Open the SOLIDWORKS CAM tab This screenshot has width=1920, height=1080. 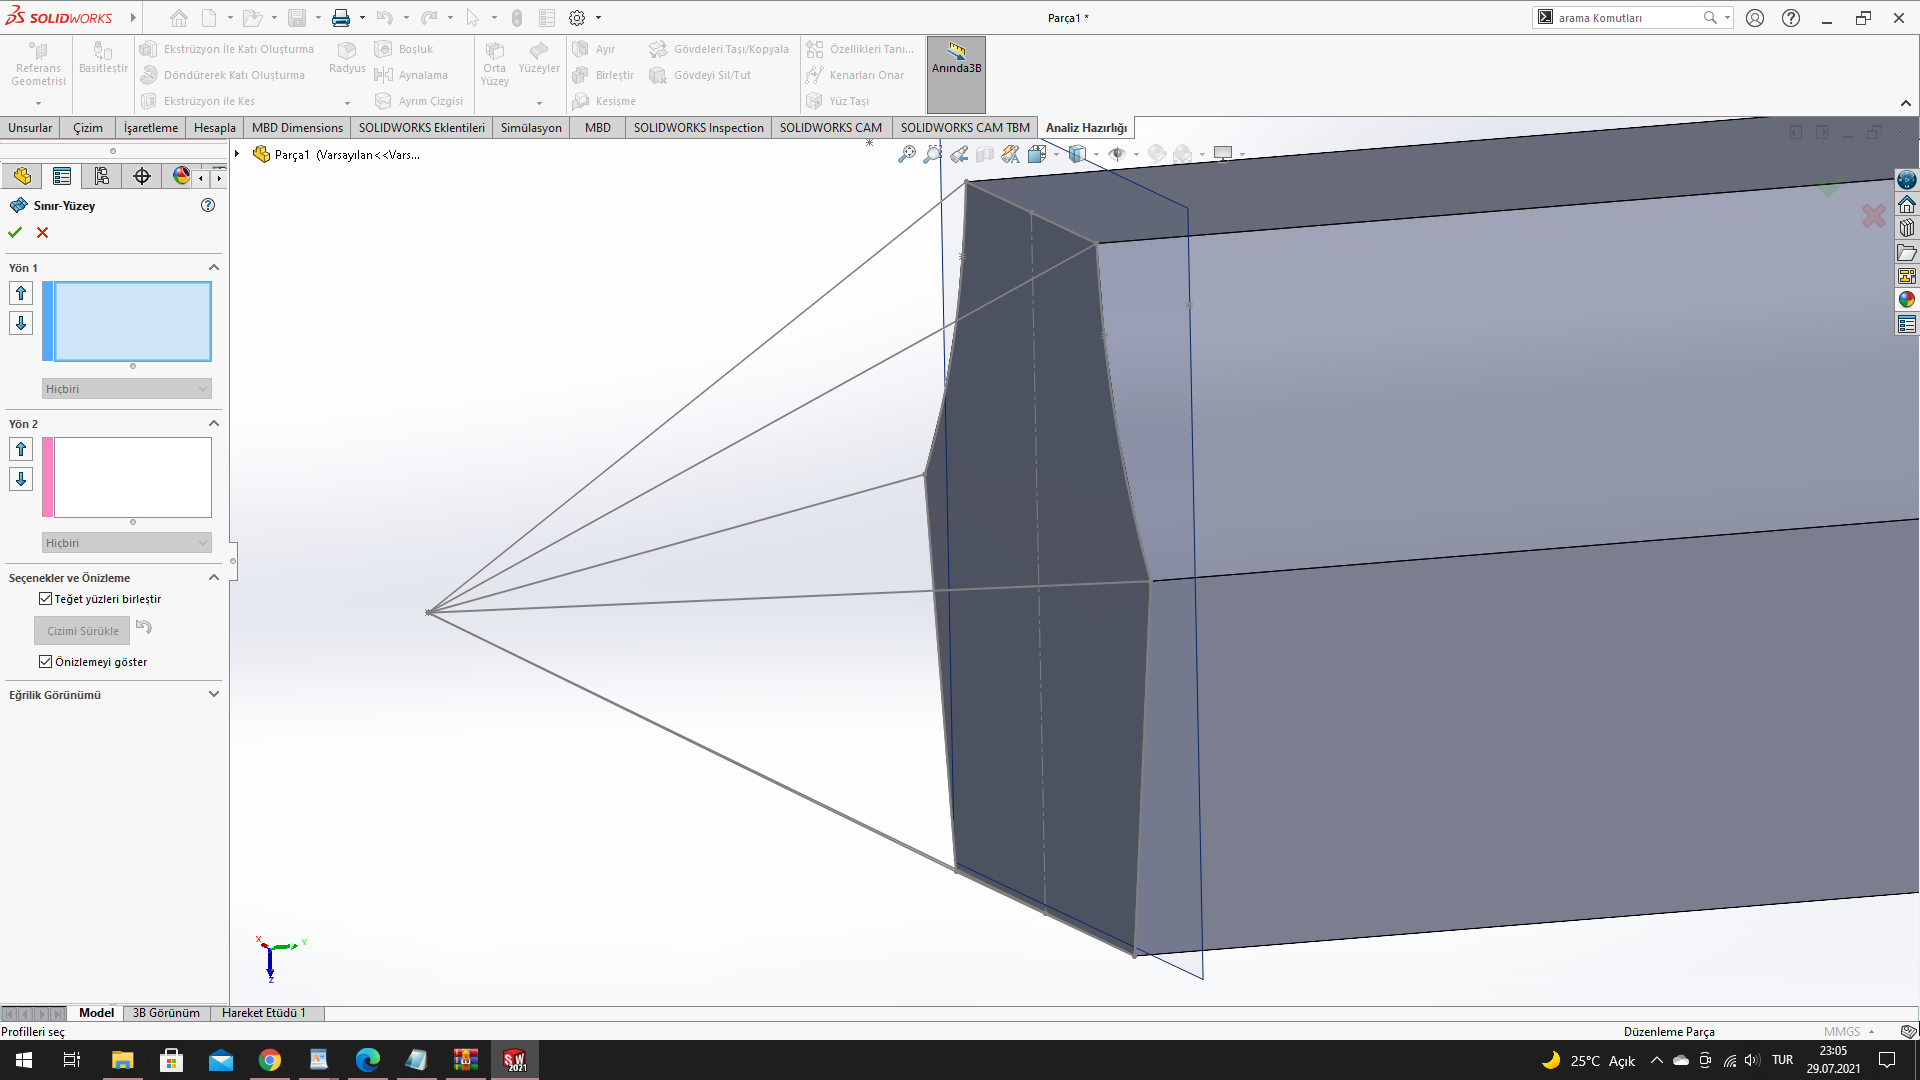tap(830, 127)
